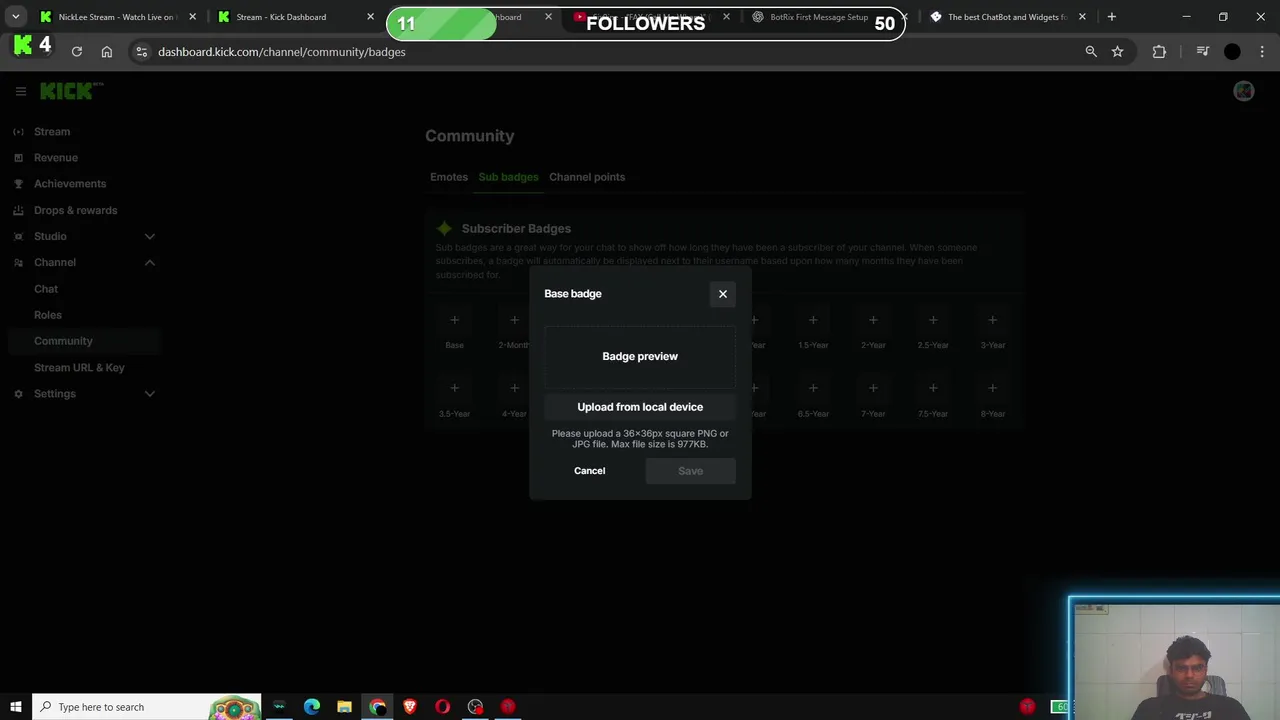This screenshot has height=720, width=1280.
Task: Go to browser home page
Action: pyautogui.click(x=107, y=52)
